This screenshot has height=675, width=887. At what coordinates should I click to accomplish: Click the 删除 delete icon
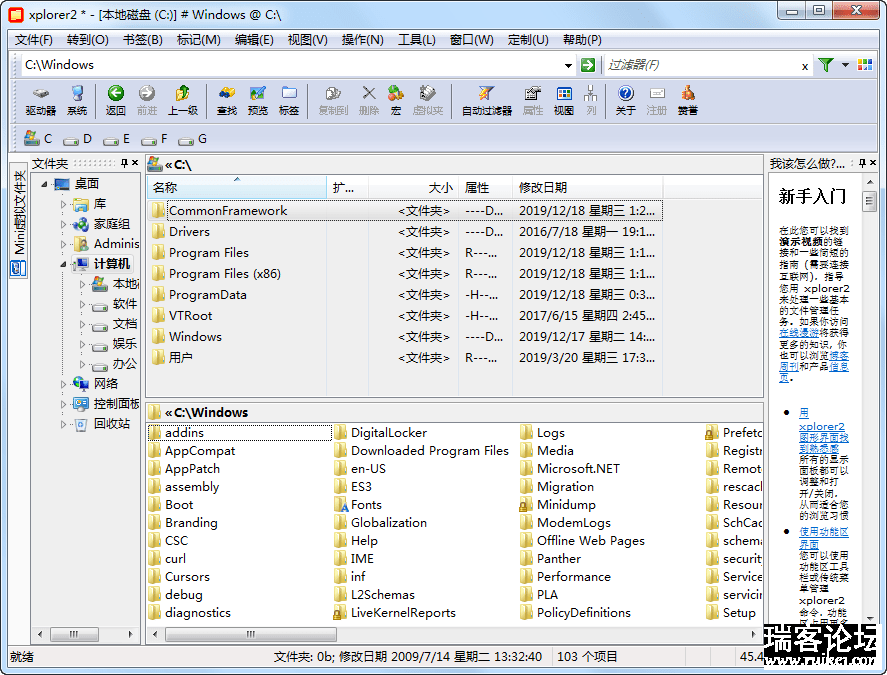pos(369,100)
